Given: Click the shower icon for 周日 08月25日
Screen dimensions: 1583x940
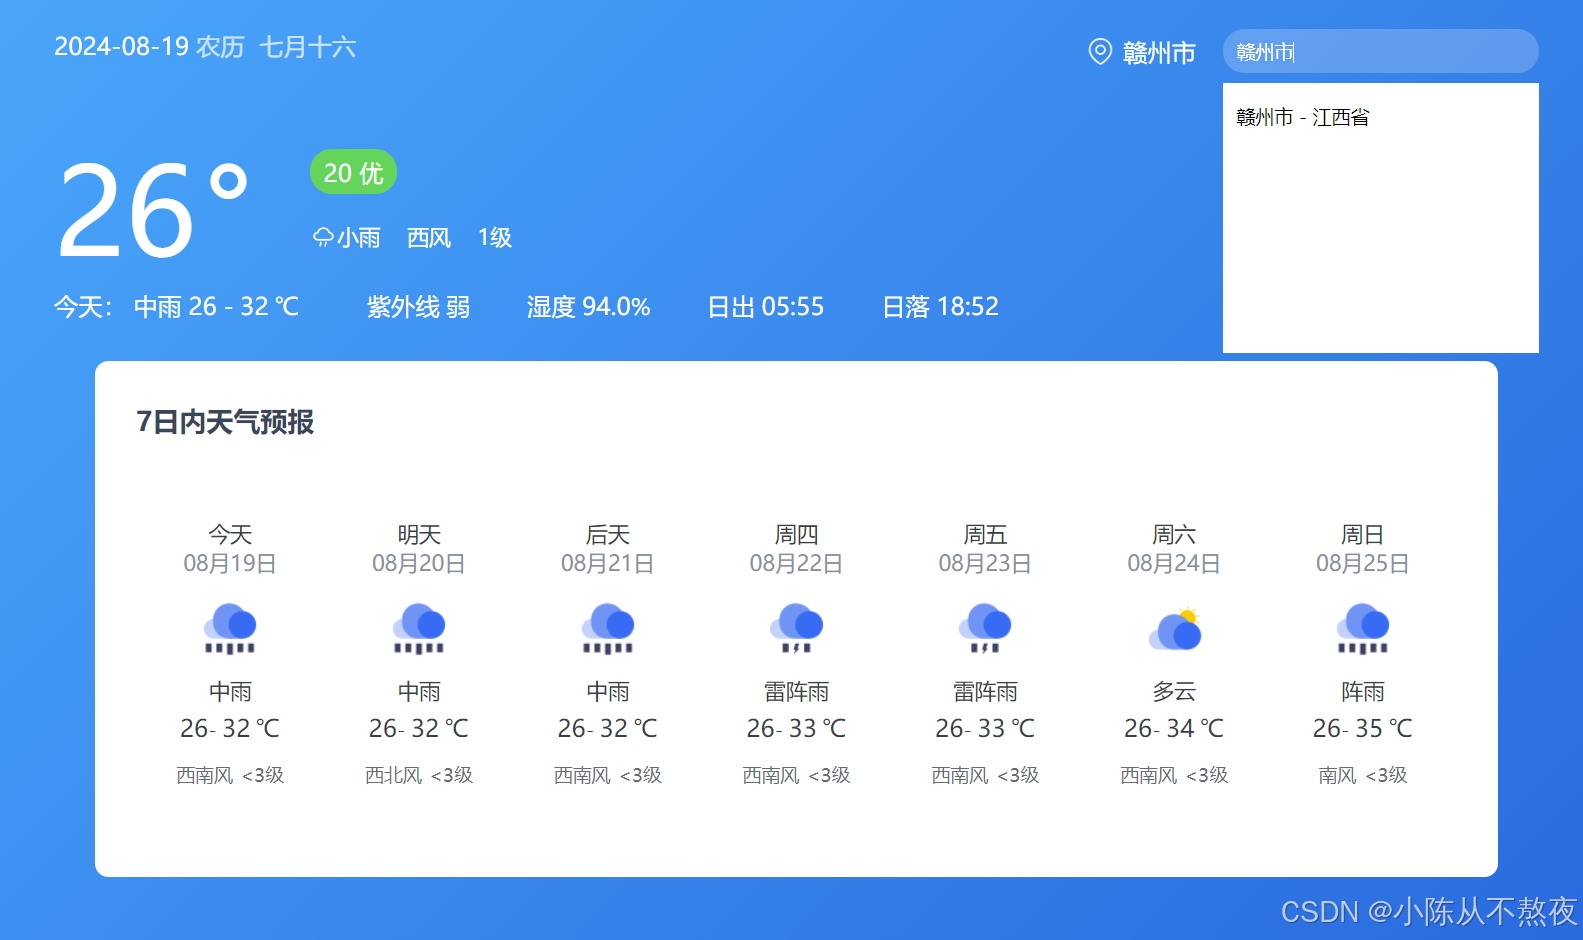Looking at the screenshot, I should (x=1363, y=628).
